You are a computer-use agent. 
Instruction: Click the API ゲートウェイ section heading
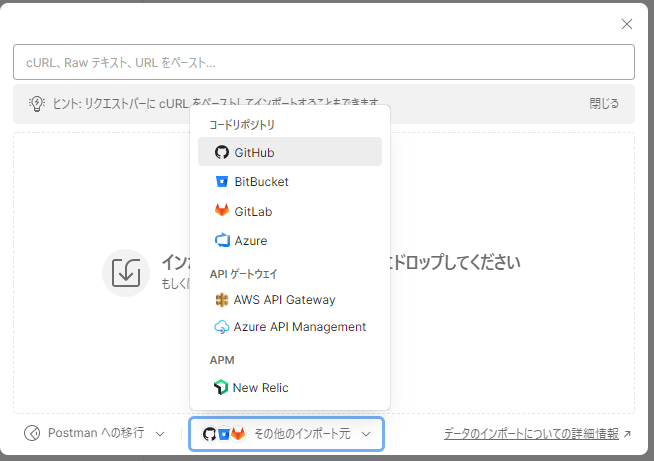click(x=243, y=274)
